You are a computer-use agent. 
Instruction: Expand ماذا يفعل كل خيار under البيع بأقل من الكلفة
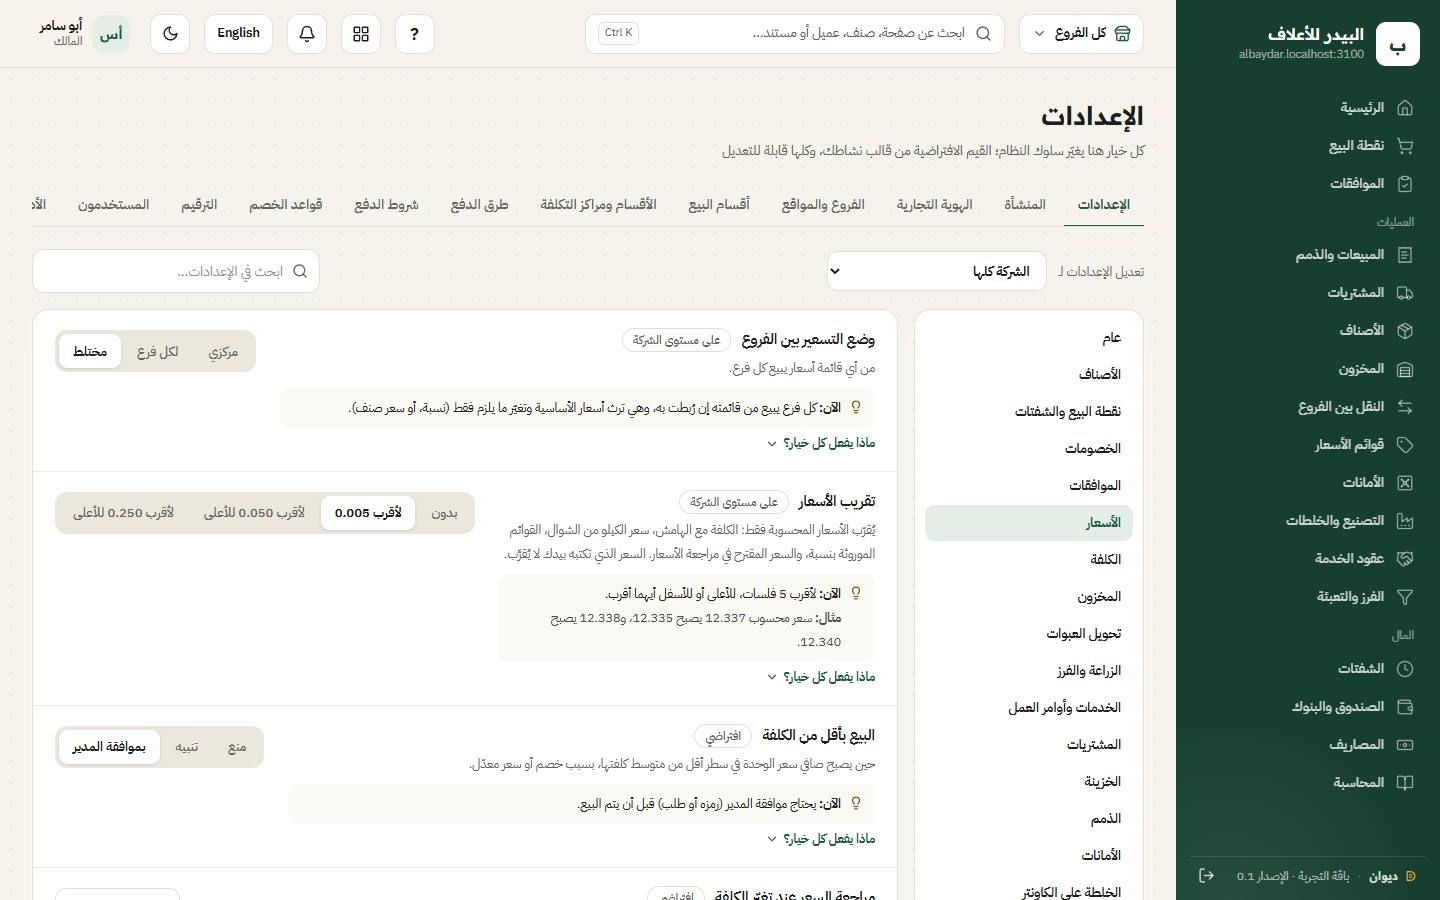(821, 839)
